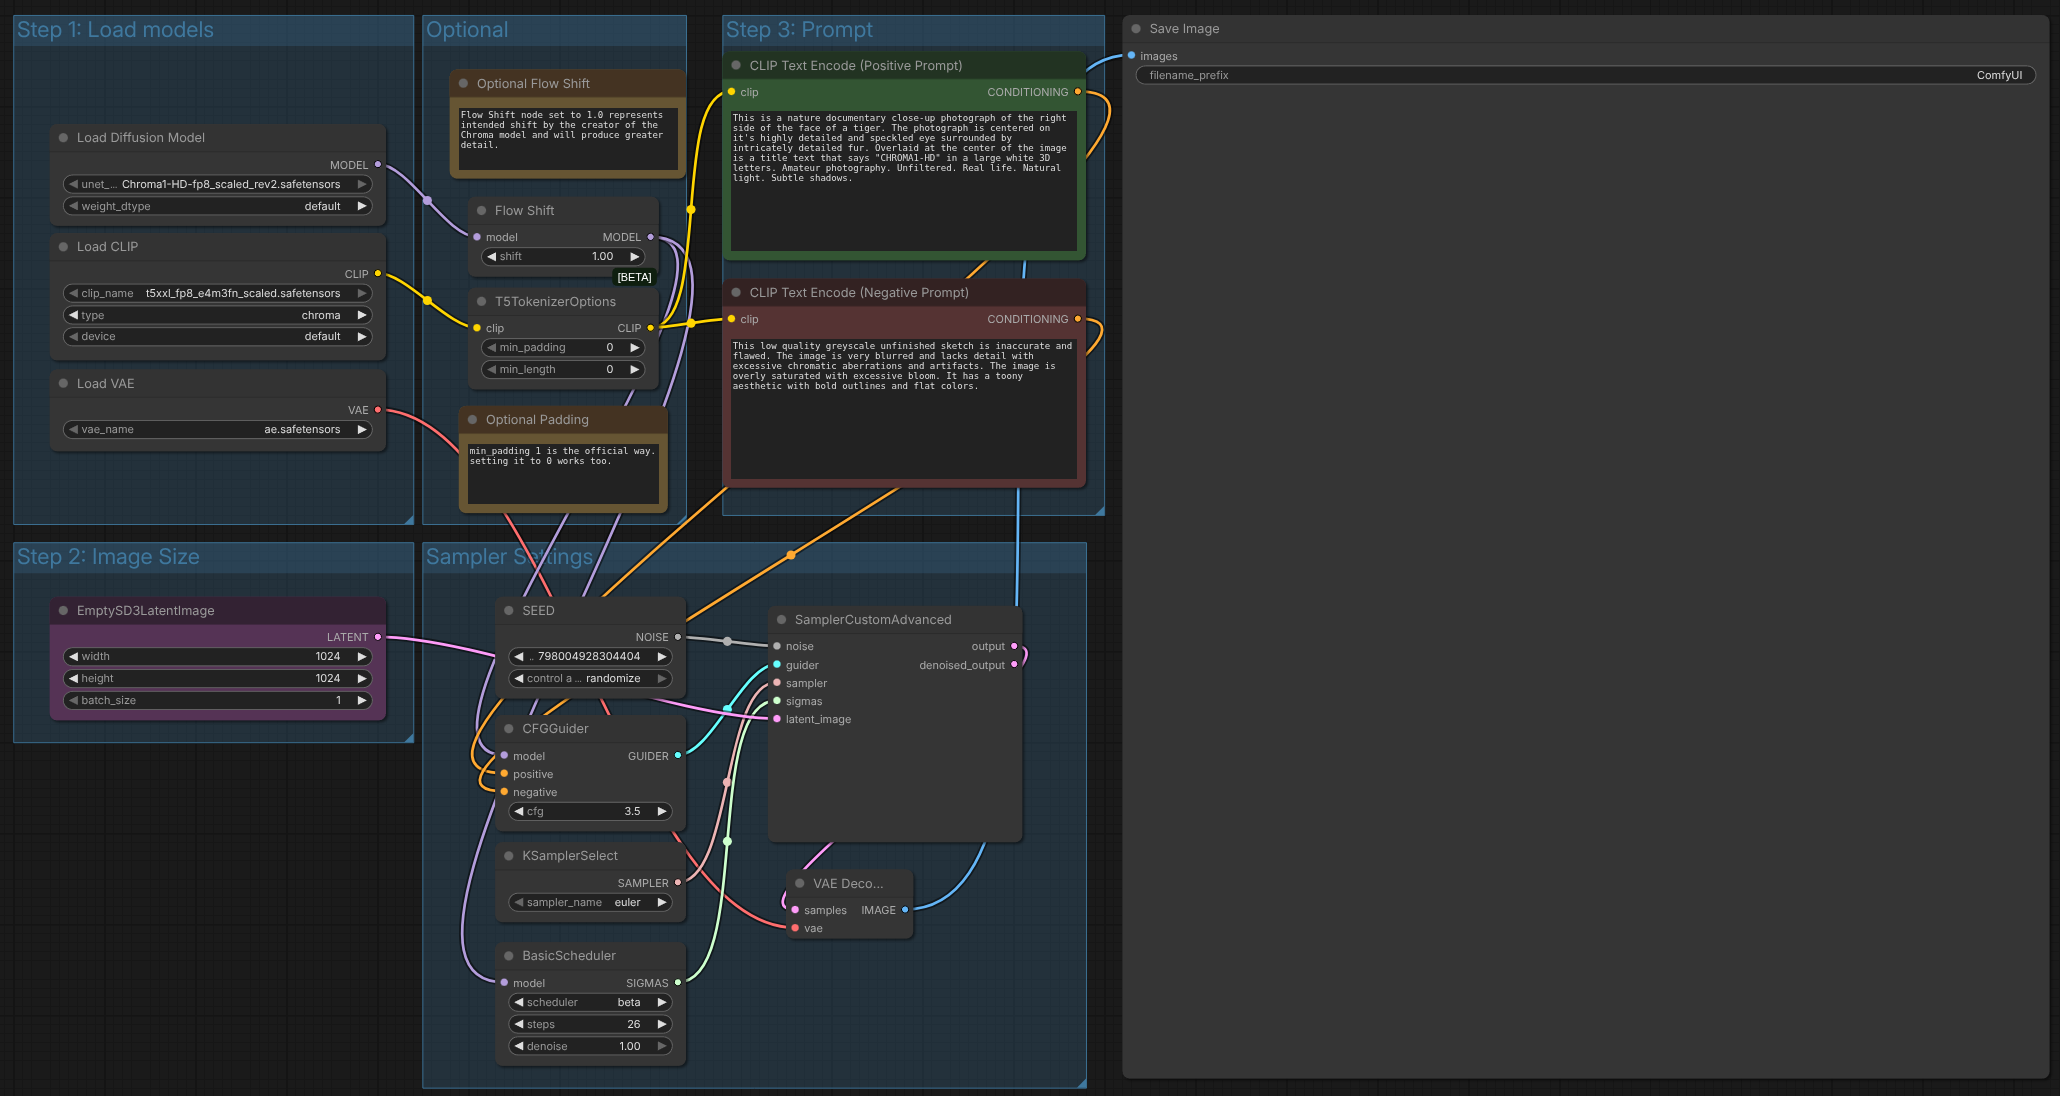Select the Step 3: Prompt group title
2060x1096 pixels.
coord(799,30)
